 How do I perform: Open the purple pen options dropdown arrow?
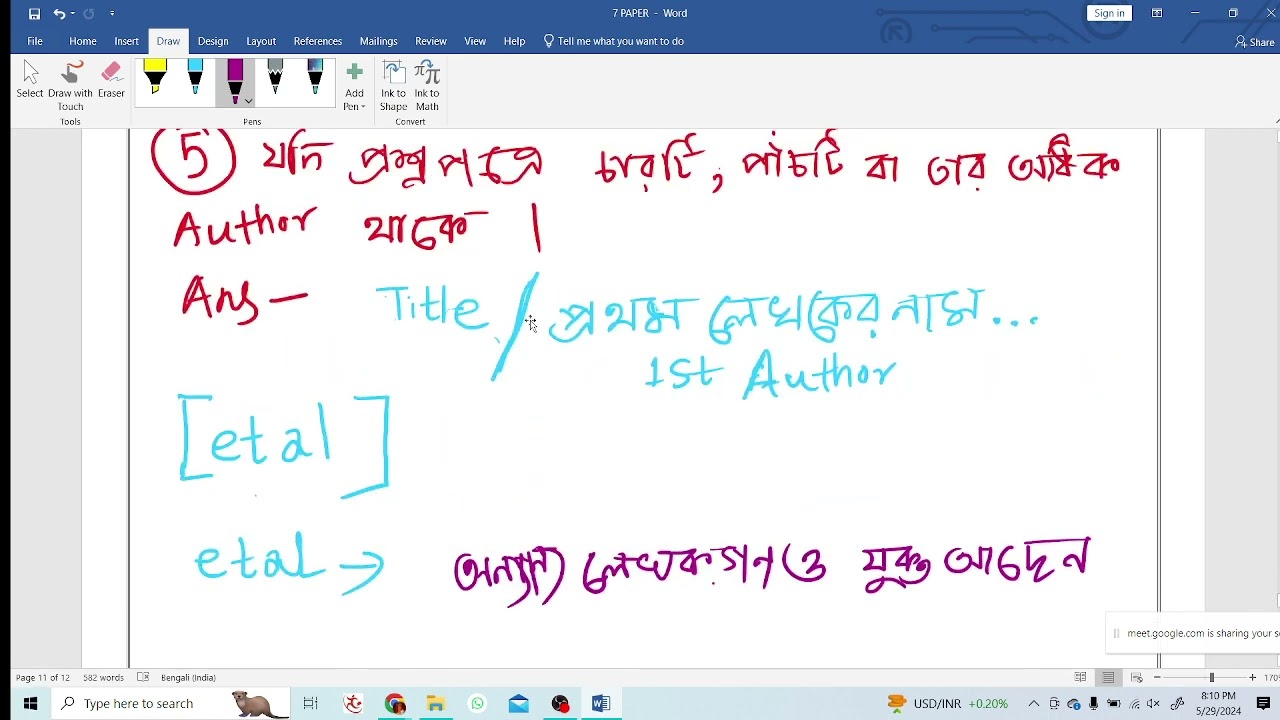click(248, 101)
